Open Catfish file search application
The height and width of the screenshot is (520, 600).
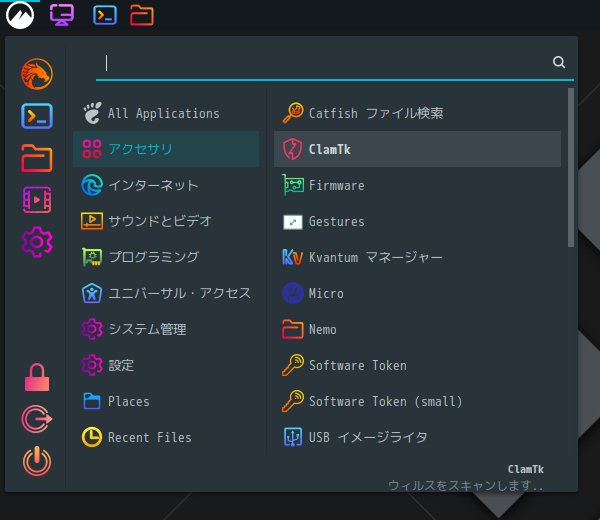tap(417, 113)
